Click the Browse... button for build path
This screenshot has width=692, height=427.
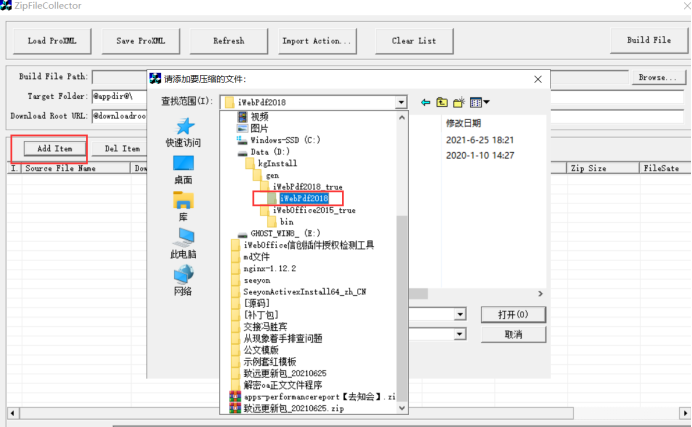[x=652, y=77]
